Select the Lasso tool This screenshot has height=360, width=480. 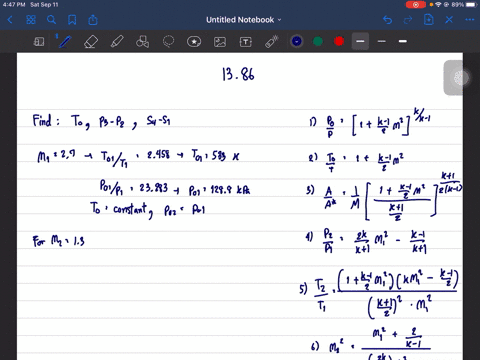coord(168,41)
